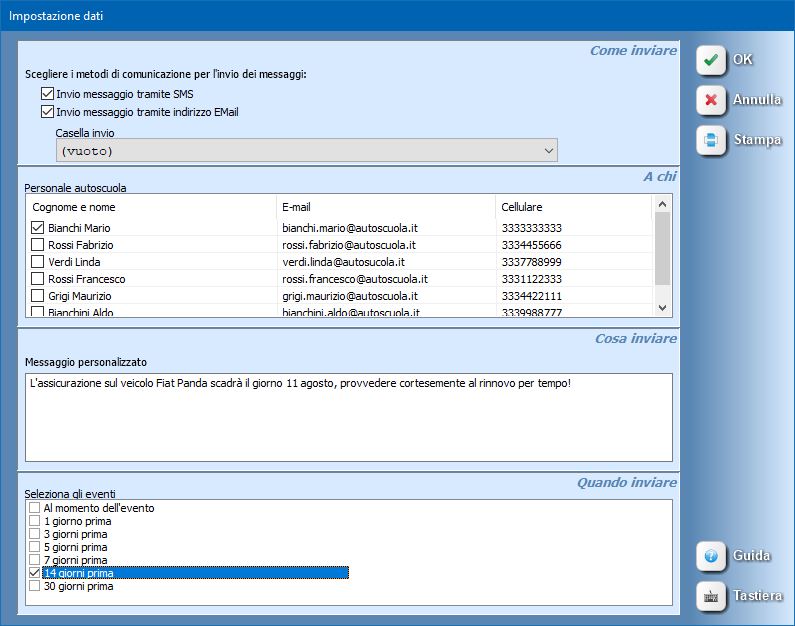Select the Grigi Maurizio row checkbox
This screenshot has height=626, width=795.
point(38,296)
